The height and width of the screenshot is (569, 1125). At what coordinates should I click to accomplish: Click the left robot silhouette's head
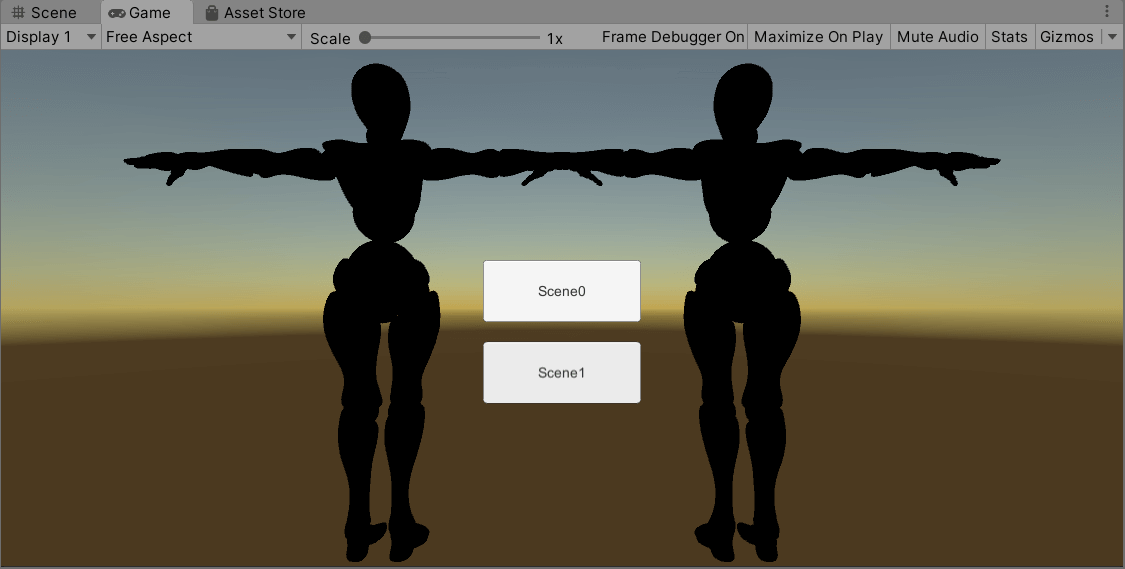pyautogui.click(x=381, y=98)
